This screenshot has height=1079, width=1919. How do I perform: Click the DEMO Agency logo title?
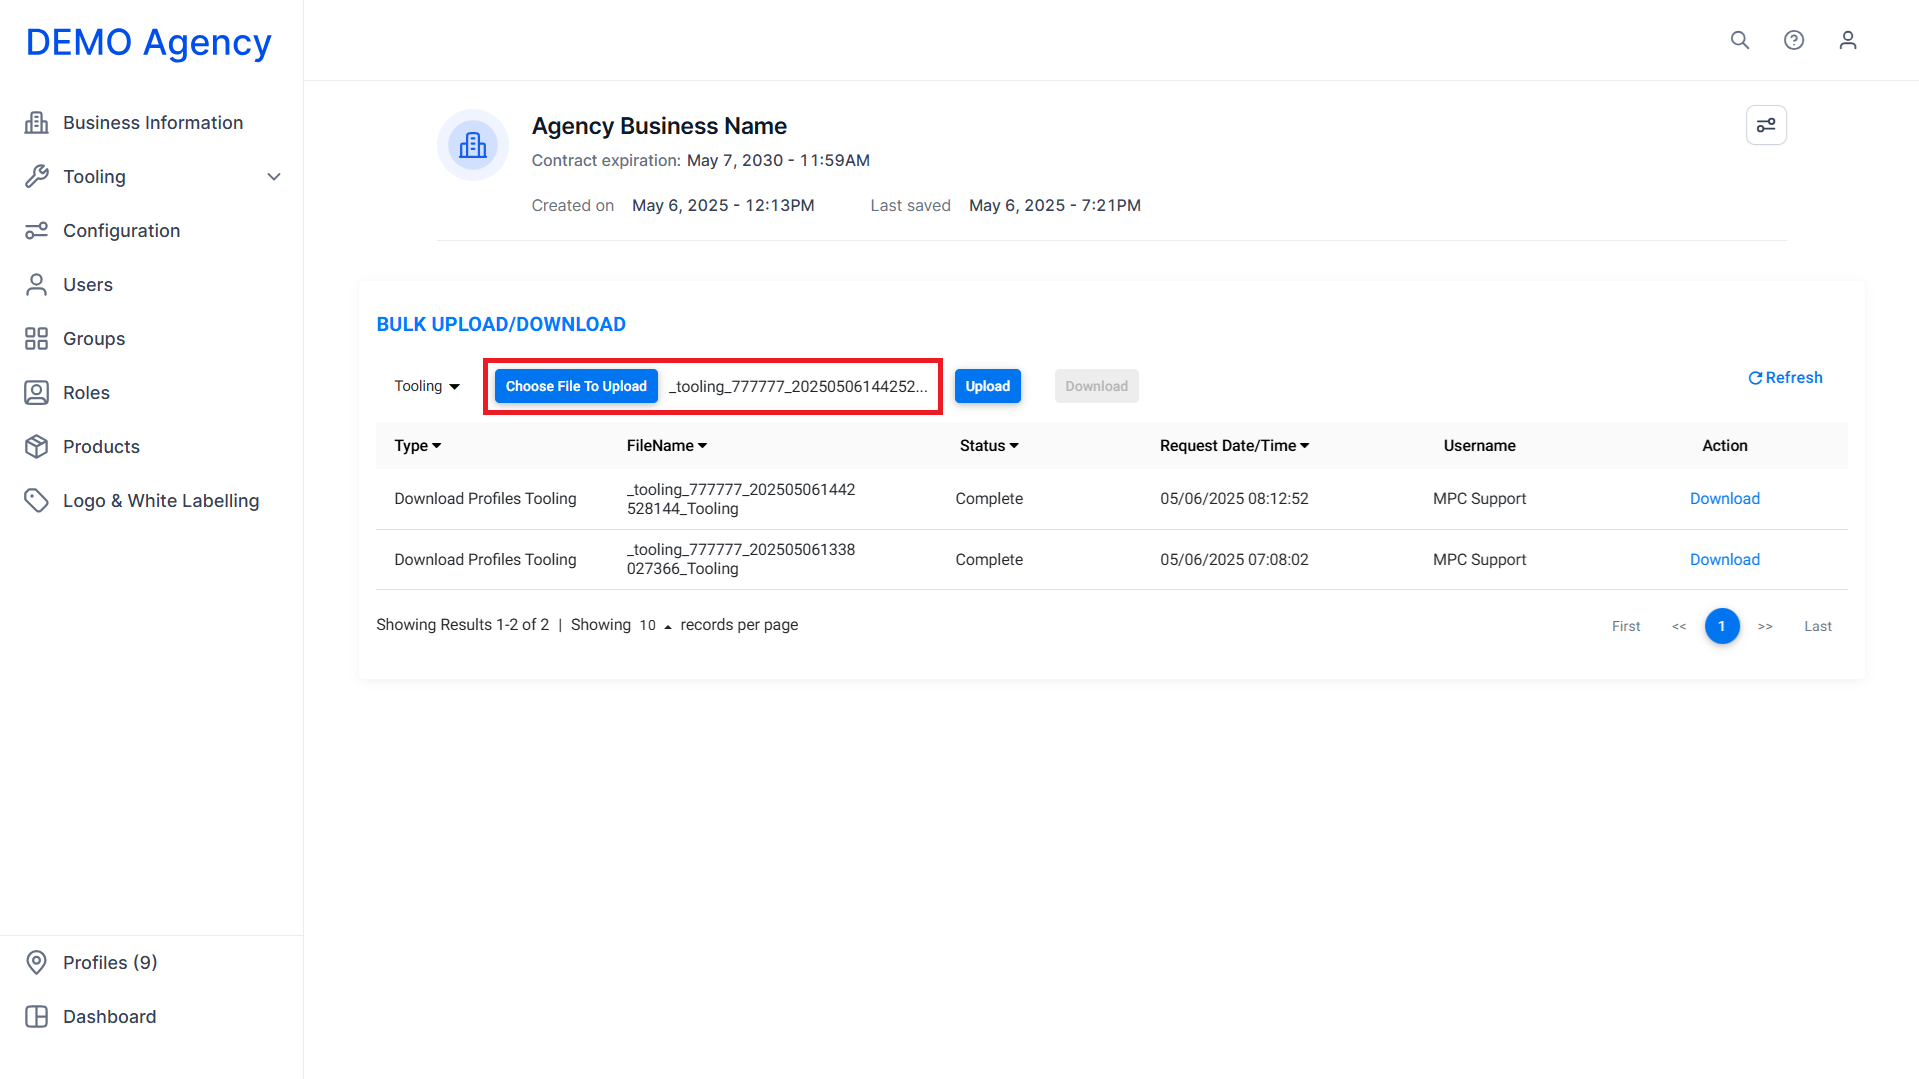(x=149, y=42)
